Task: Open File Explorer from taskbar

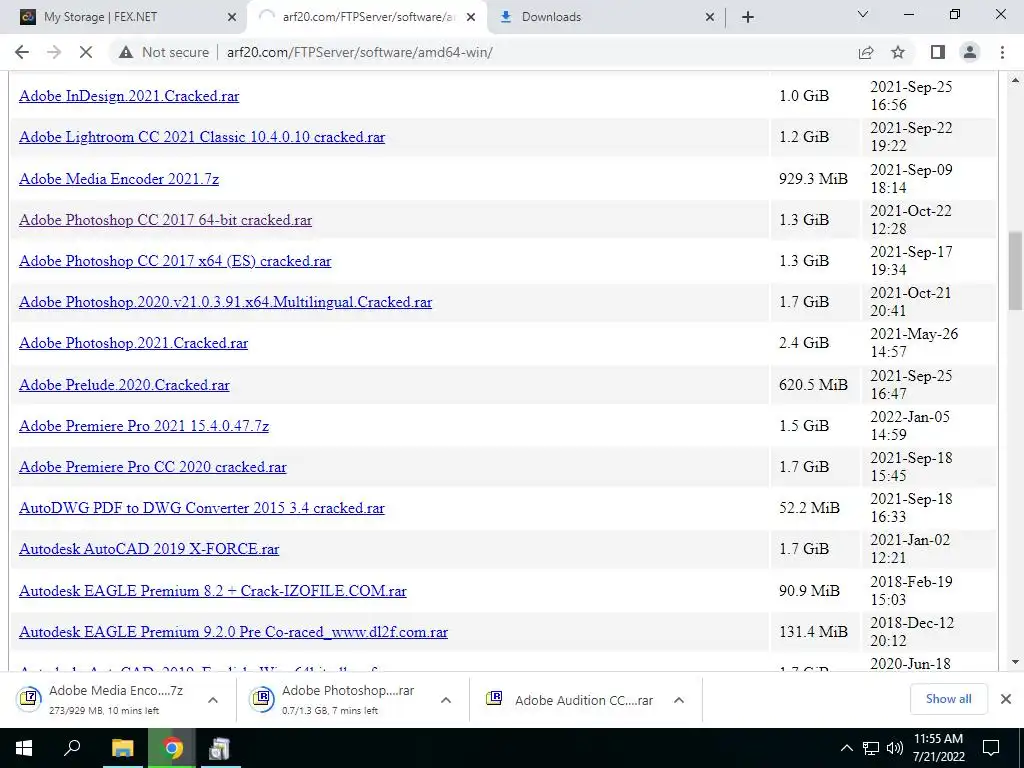Action: tap(122, 748)
